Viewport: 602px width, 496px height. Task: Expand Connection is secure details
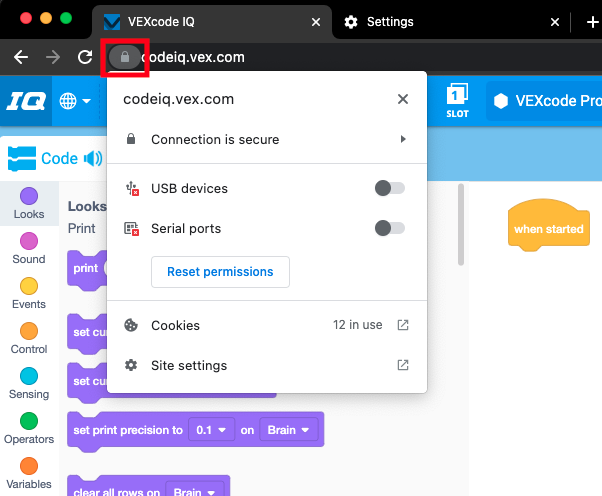click(x=403, y=139)
